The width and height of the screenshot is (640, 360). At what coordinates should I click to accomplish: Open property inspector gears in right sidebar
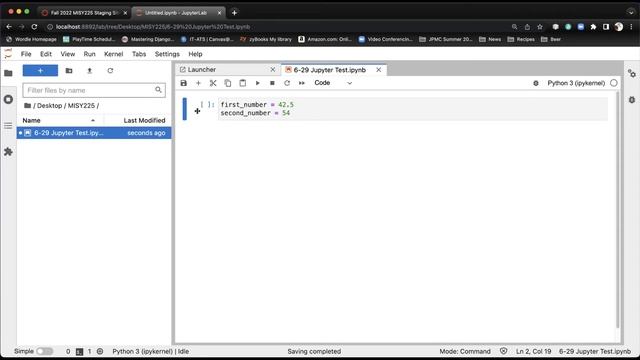pyautogui.click(x=632, y=74)
